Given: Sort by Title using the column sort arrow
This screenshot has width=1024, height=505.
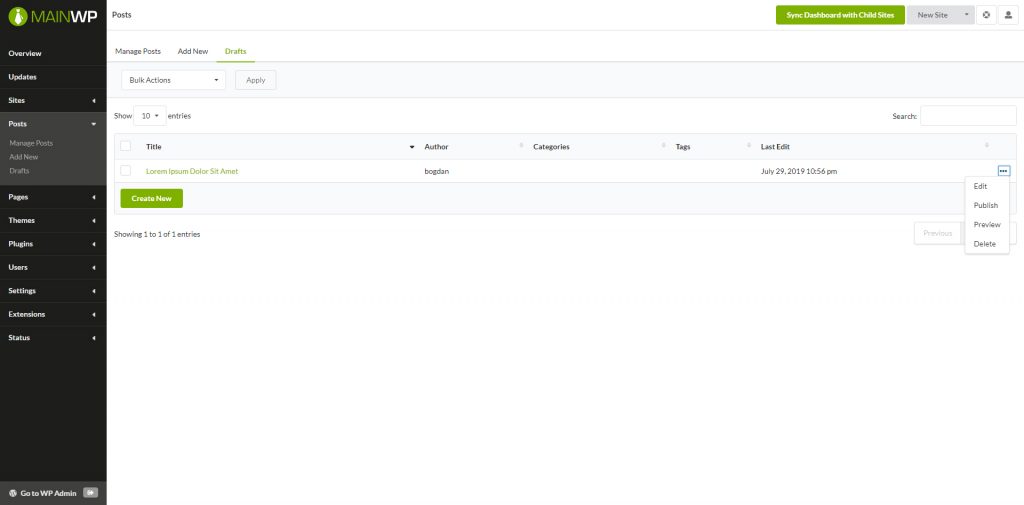Looking at the screenshot, I should tap(412, 147).
